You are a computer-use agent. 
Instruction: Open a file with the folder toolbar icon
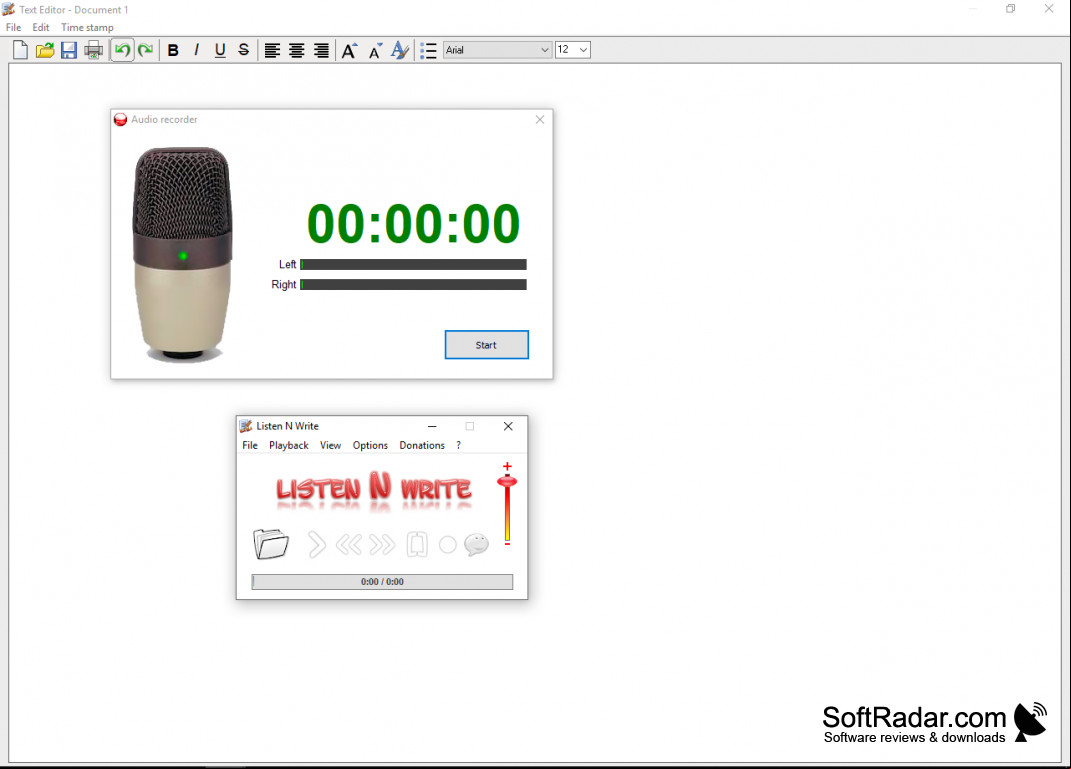pos(44,50)
